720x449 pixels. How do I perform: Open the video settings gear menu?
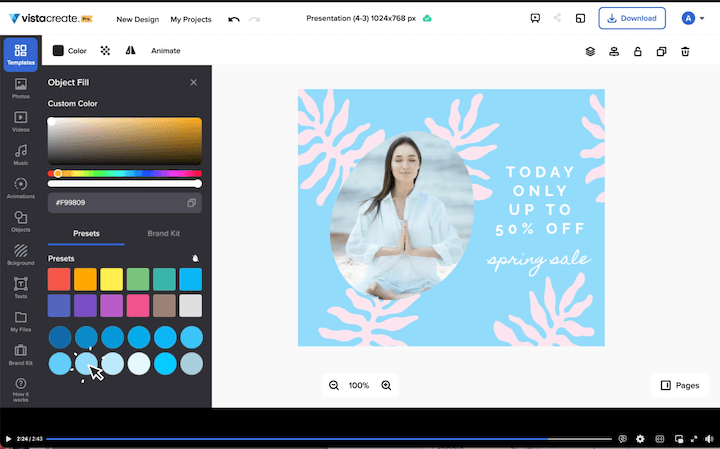pyautogui.click(x=640, y=438)
